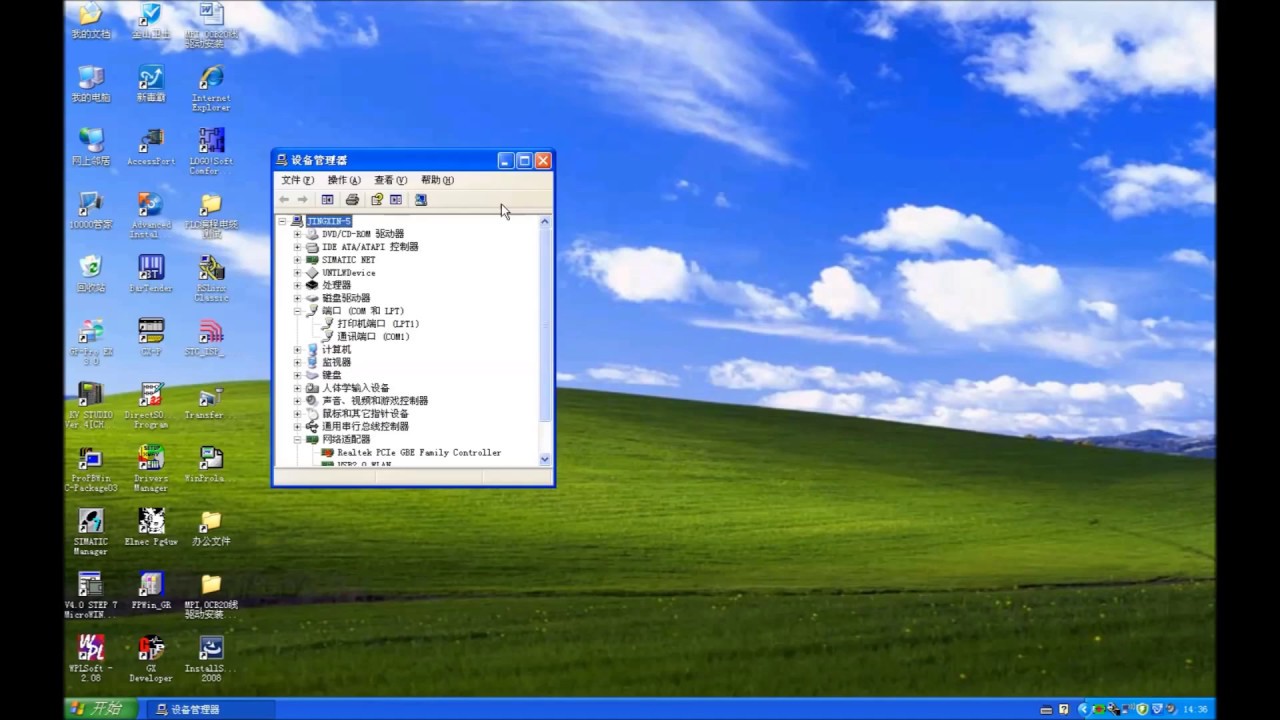This screenshot has height=720, width=1280.
Task: Select the 监视器 tree row
Action: pos(329,362)
